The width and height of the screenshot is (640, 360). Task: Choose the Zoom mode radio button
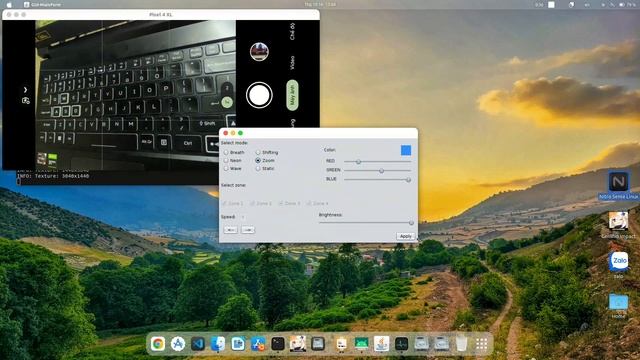pos(258,160)
